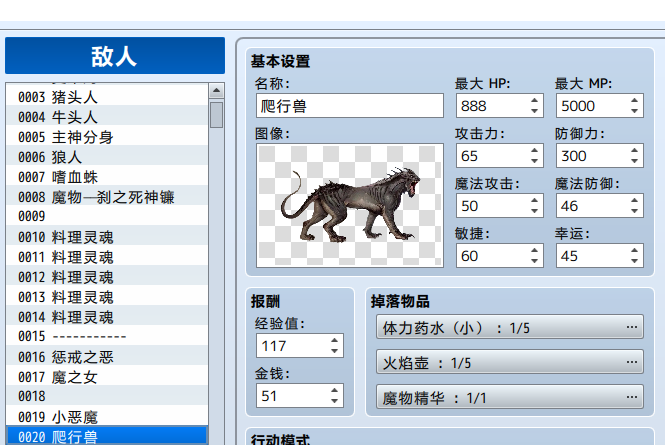Select enemy 0008 魔物—刹之死神镰

click(107, 197)
